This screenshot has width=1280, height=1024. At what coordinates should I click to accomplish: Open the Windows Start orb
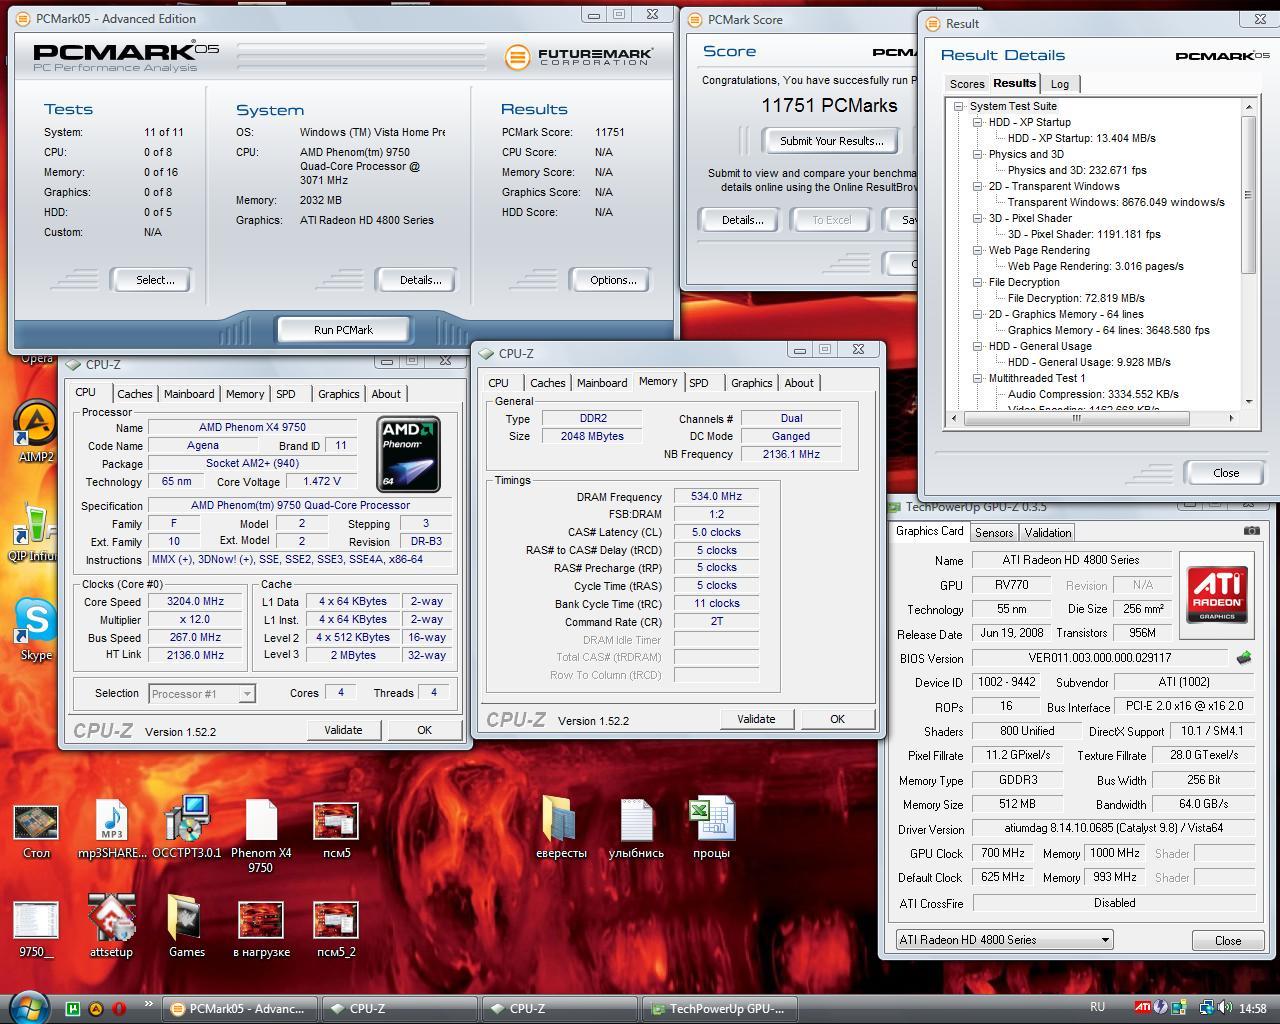click(27, 1006)
